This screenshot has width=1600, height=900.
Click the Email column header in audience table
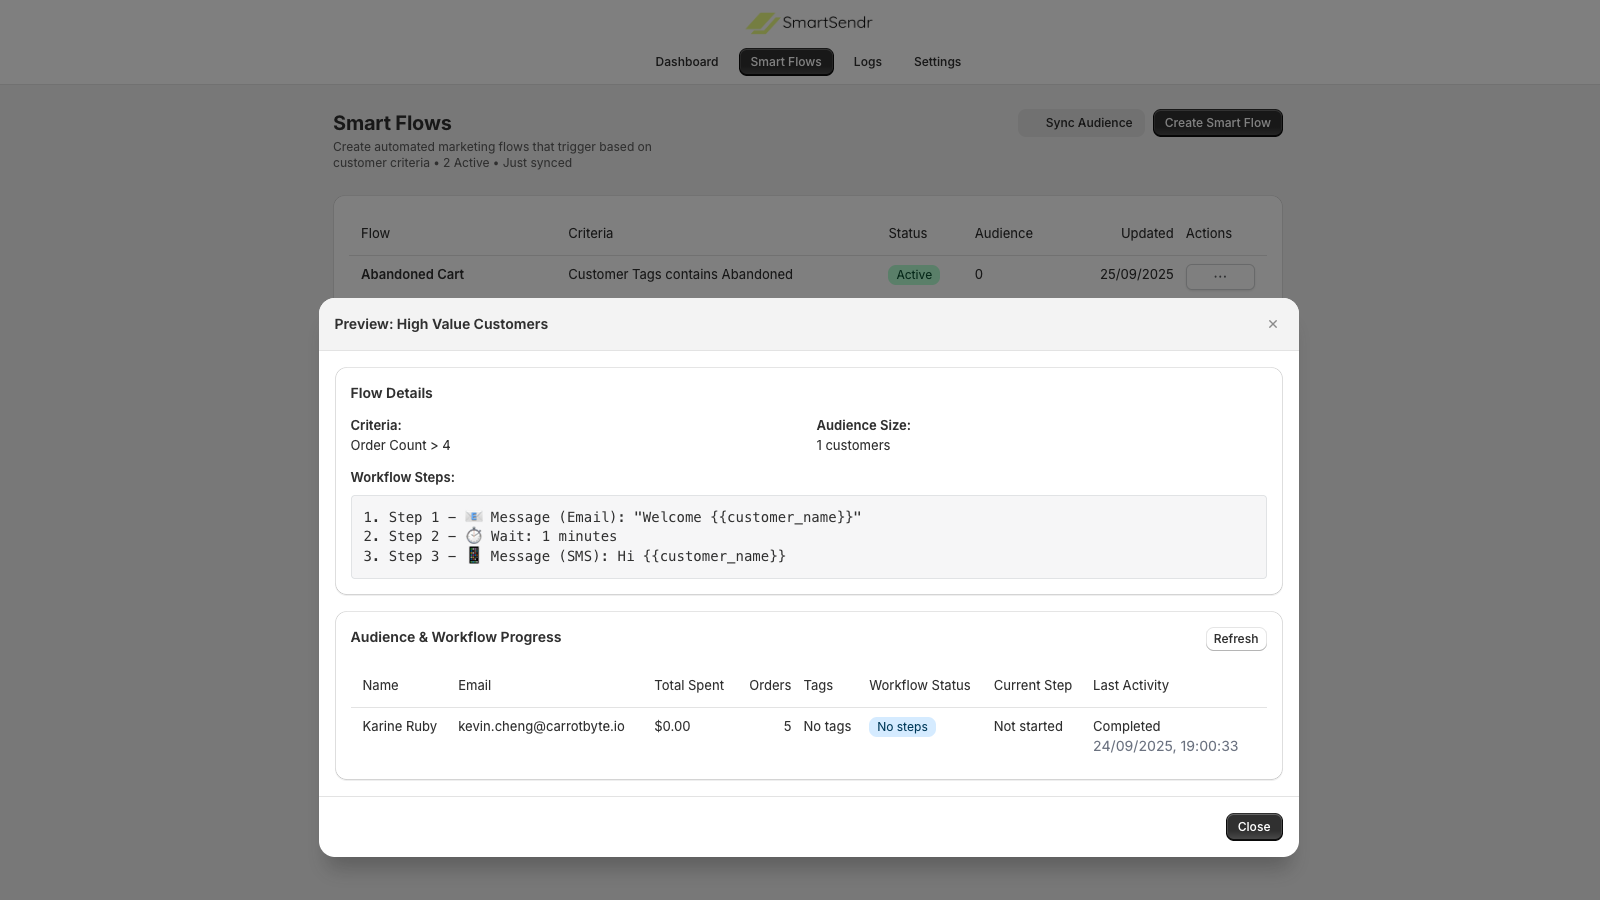click(x=474, y=685)
